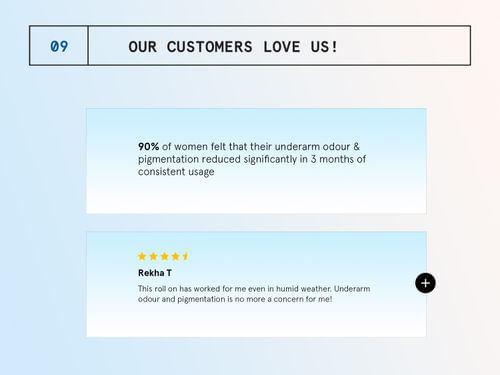The width and height of the screenshot is (500, 375).
Task: Click 'of women felt' in statistic card
Action: [x=194, y=146]
